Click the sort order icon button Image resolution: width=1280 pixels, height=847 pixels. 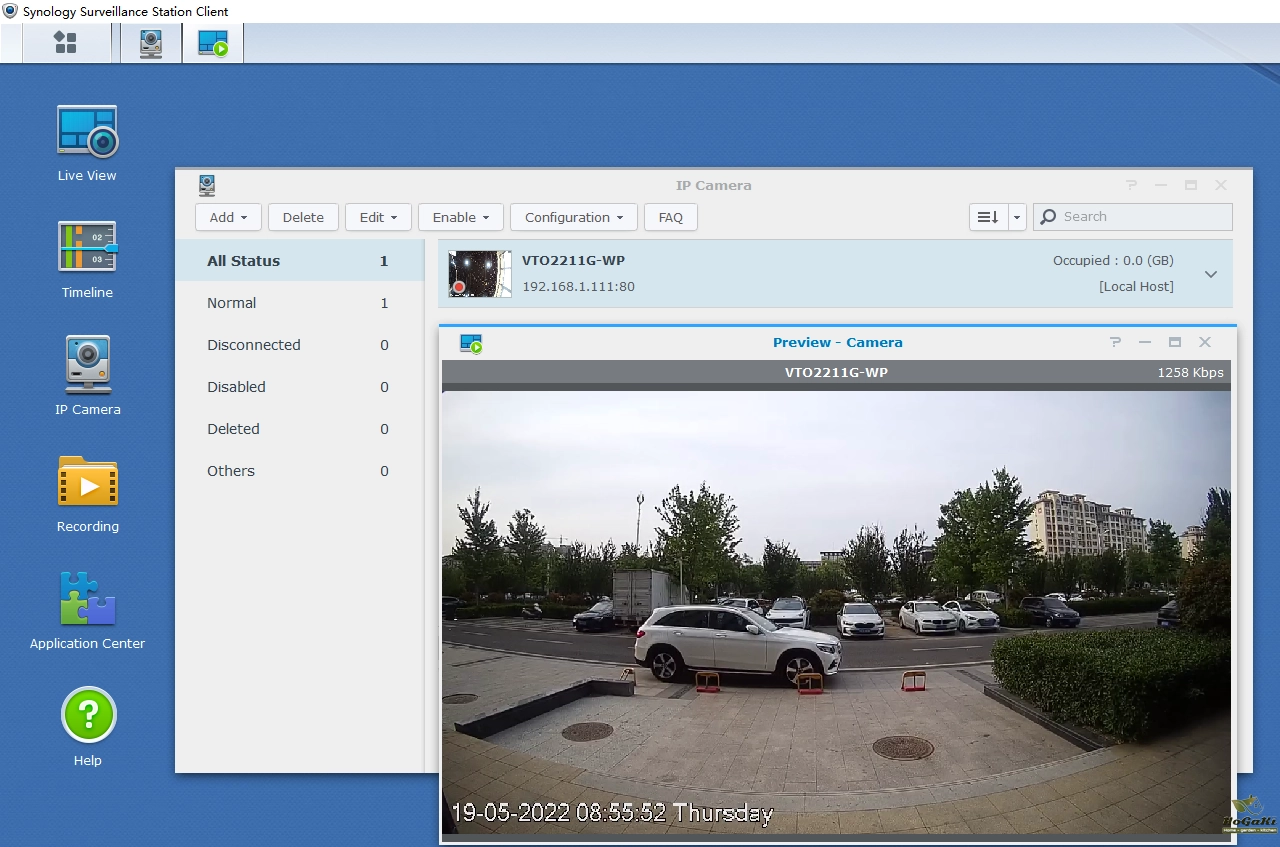(988, 217)
